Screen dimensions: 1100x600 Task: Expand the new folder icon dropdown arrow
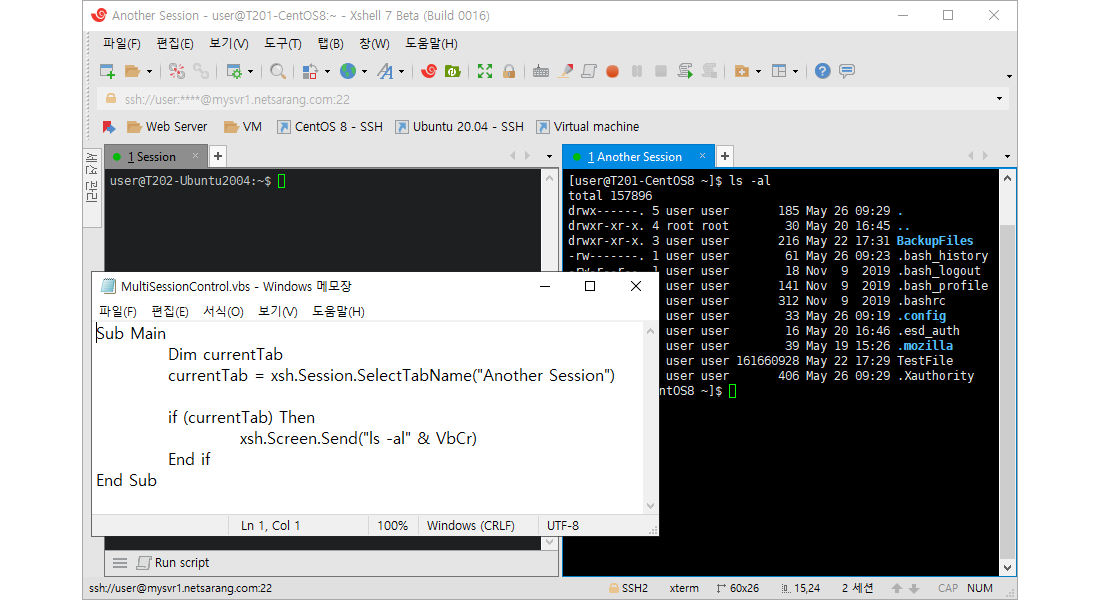coord(758,72)
